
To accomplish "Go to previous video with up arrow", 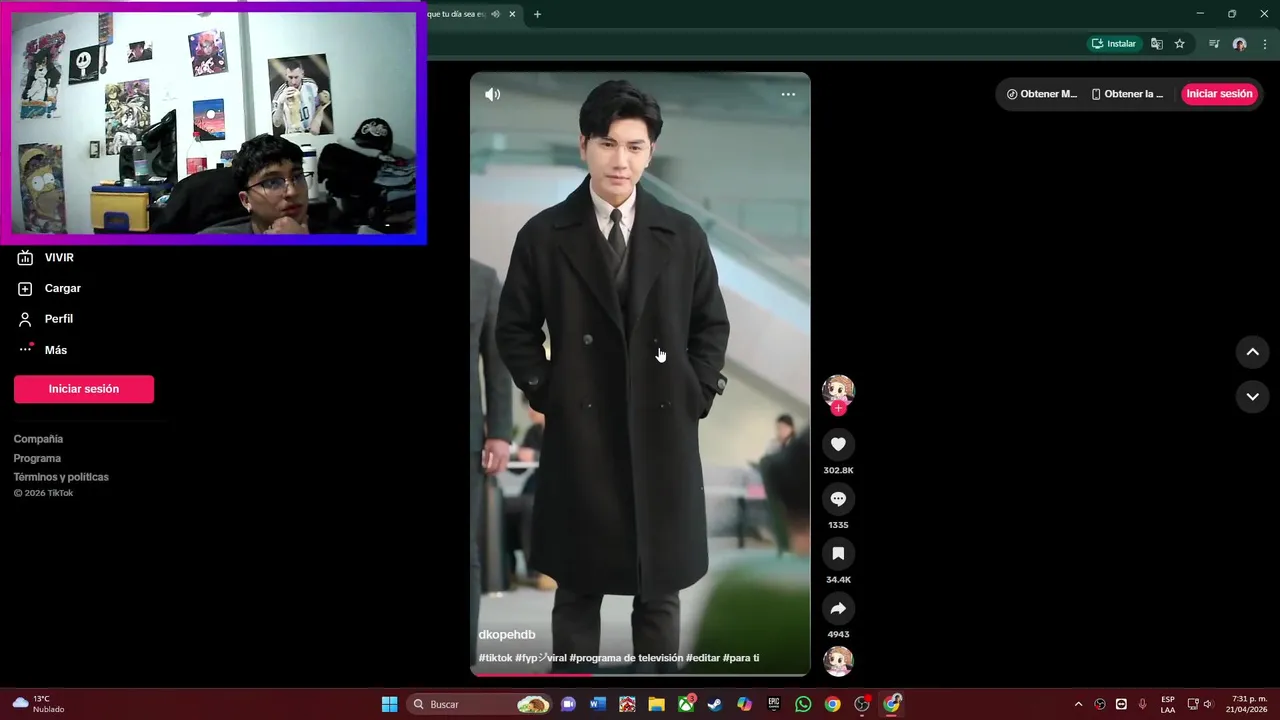I will [1252, 352].
